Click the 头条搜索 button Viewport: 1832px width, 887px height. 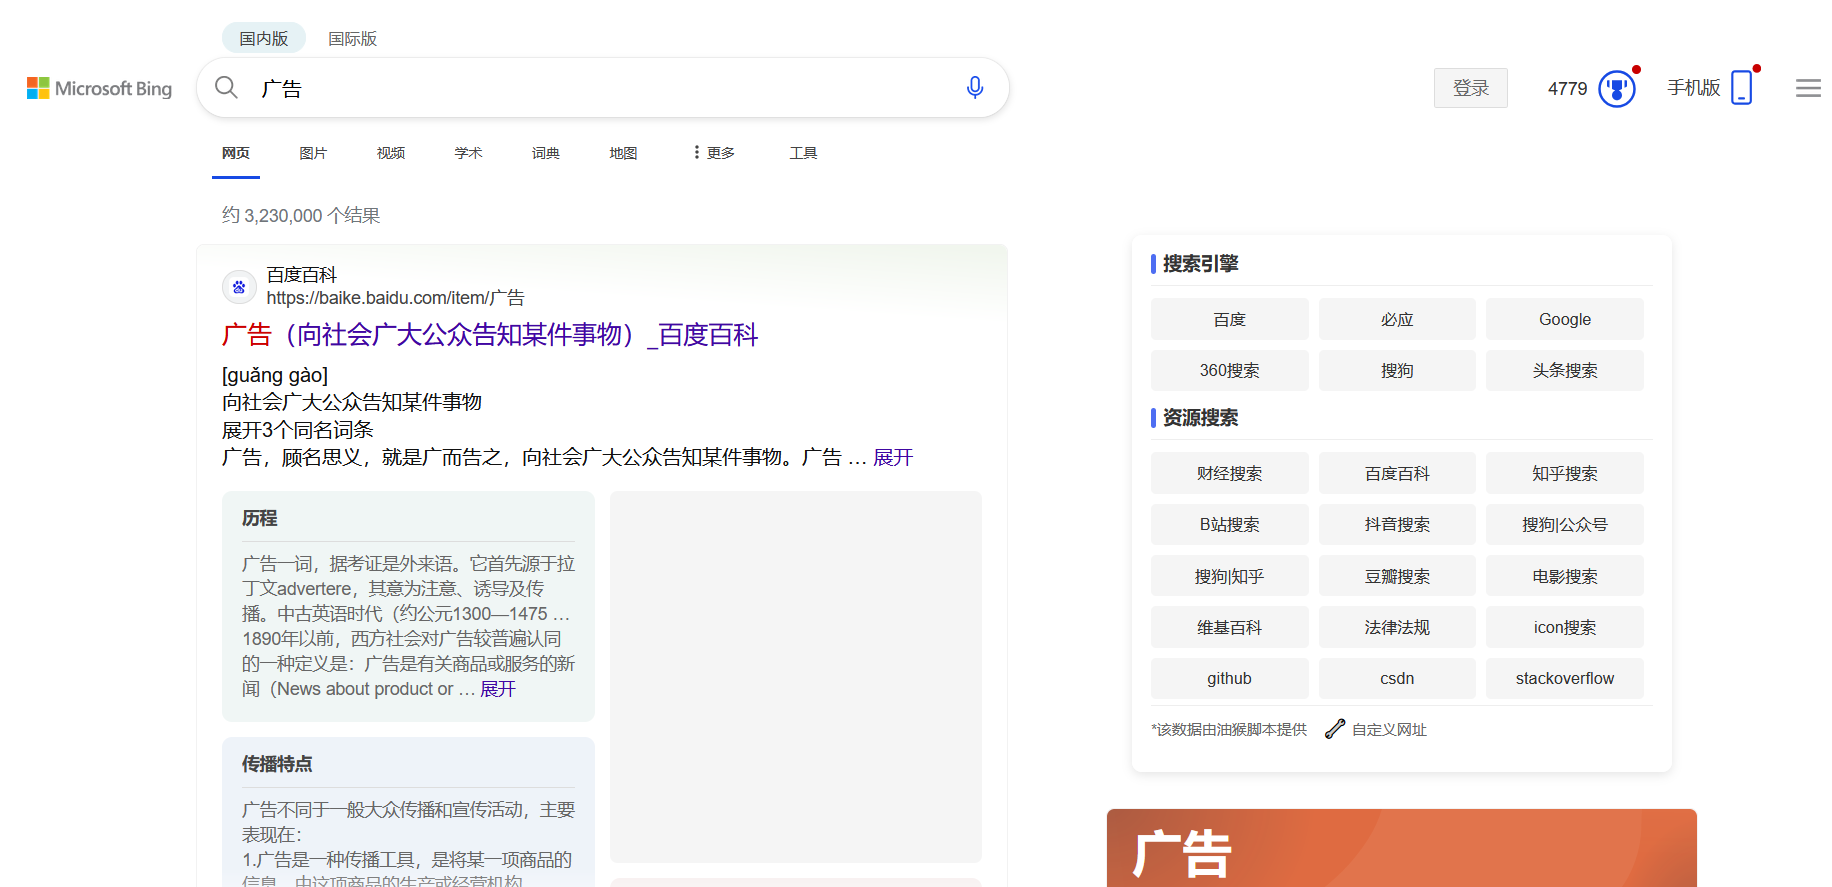coord(1565,370)
